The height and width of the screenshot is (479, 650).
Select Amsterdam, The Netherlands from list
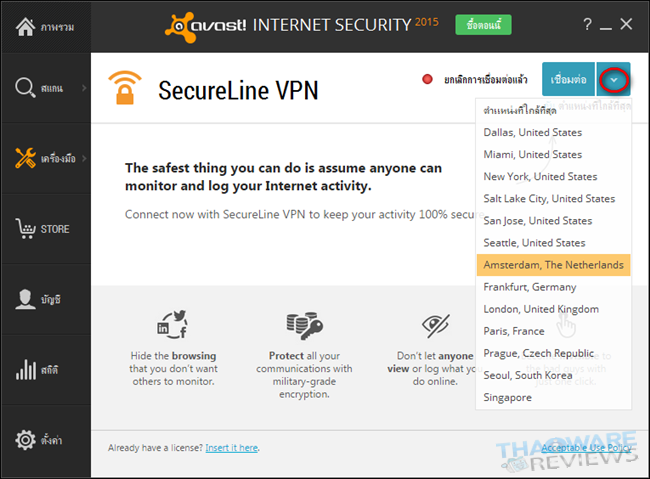pyautogui.click(x=553, y=265)
